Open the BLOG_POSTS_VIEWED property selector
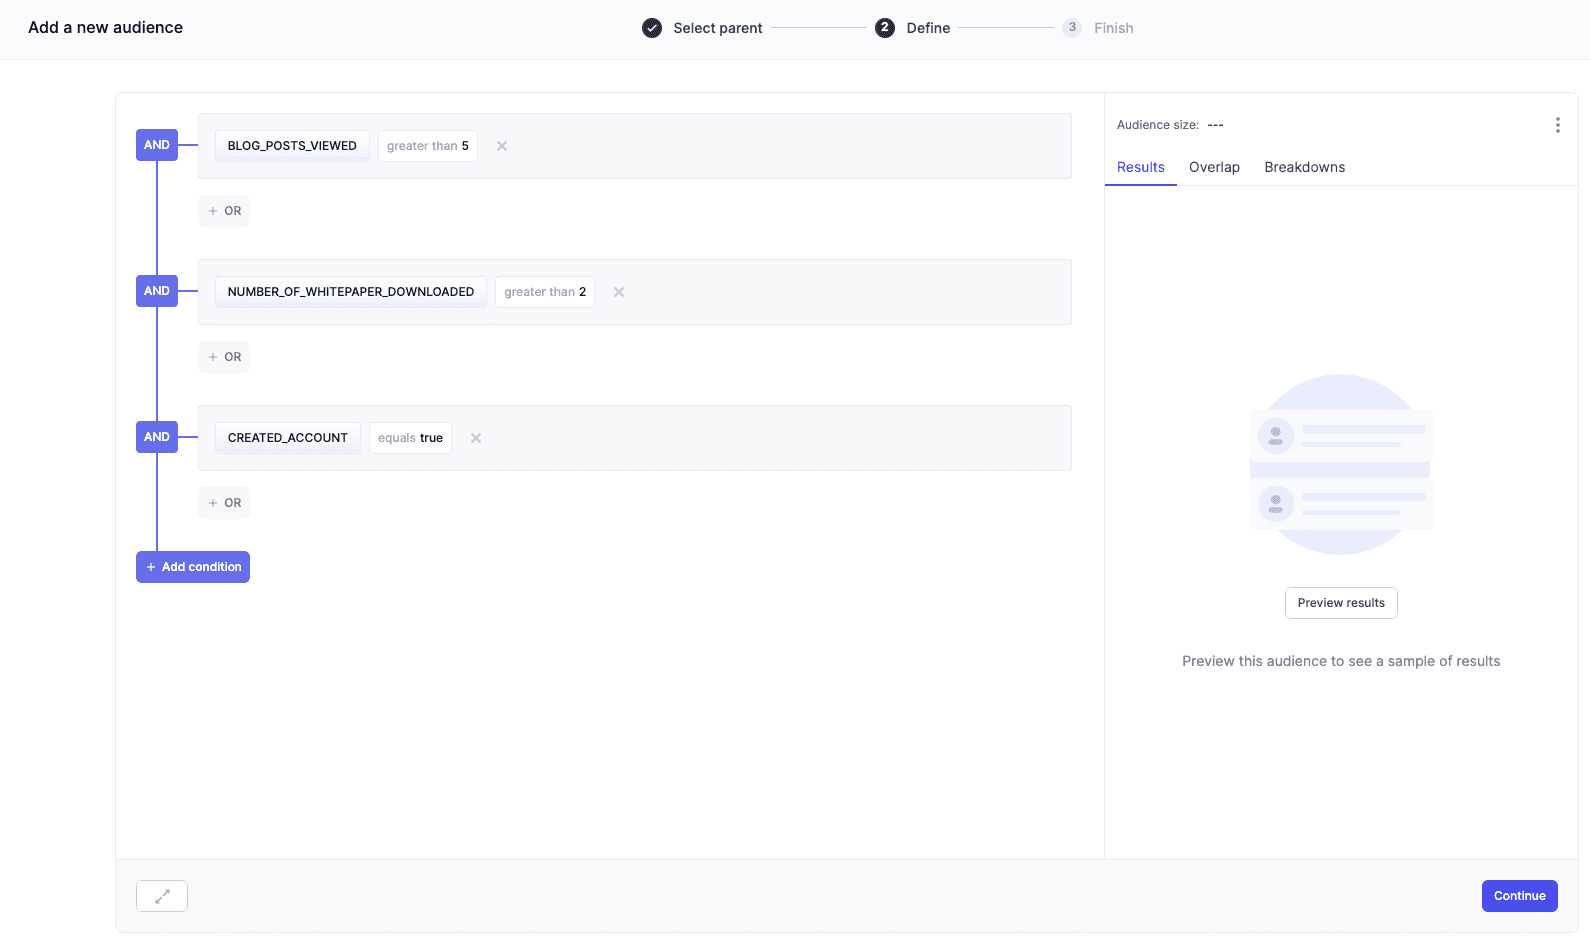This screenshot has height=944, width=1590. tap(292, 146)
